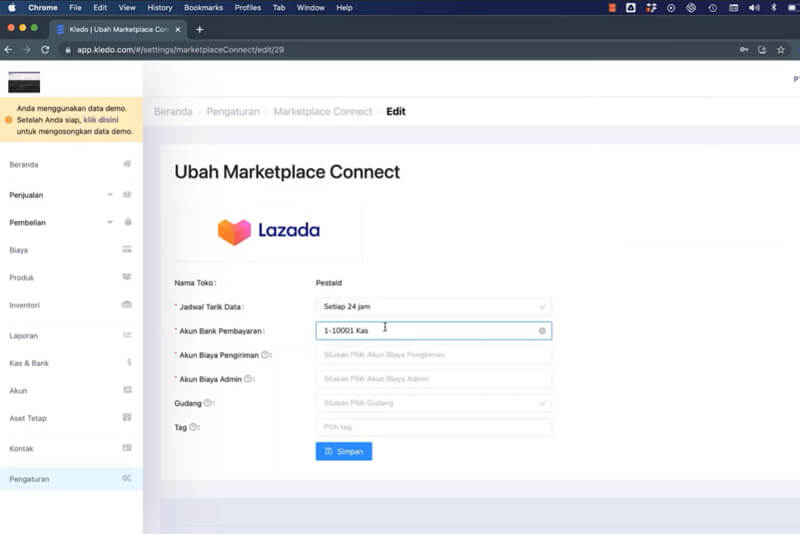
Task: Click the Kas & Bank dollar icon
Action: tap(129, 363)
